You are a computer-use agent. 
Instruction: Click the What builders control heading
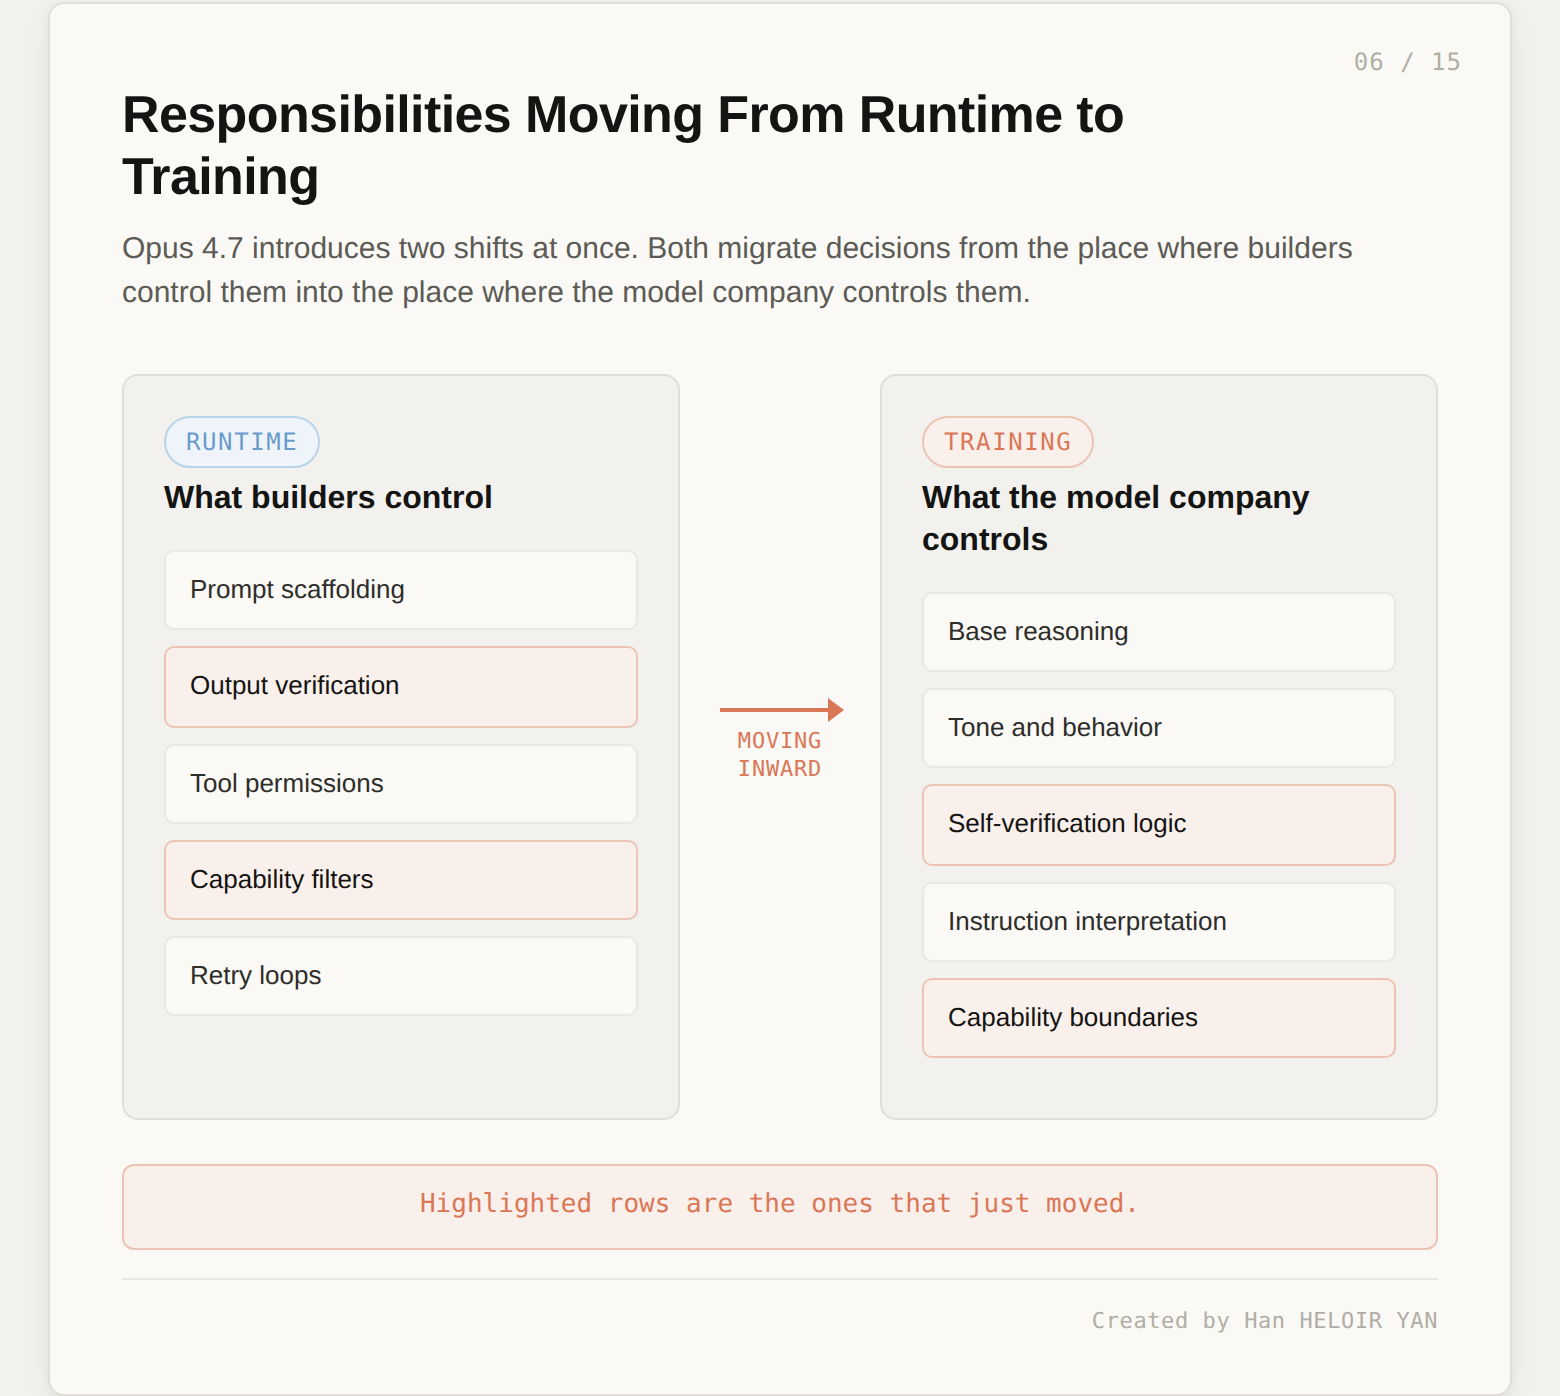point(328,498)
